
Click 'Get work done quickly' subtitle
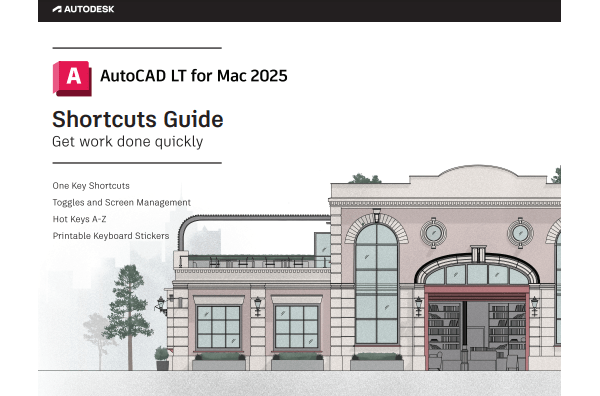click(127, 142)
